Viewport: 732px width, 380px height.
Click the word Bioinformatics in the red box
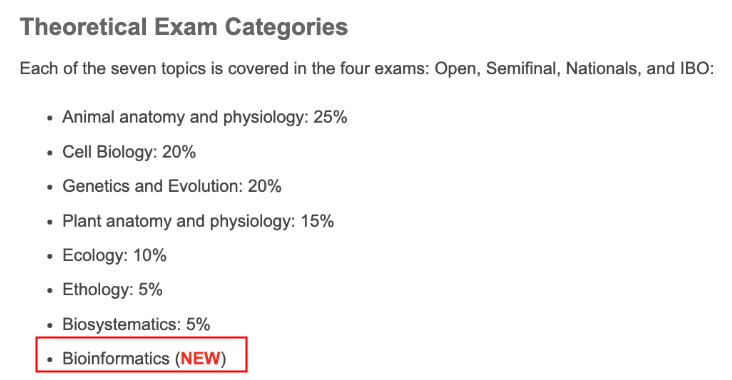tap(116, 359)
